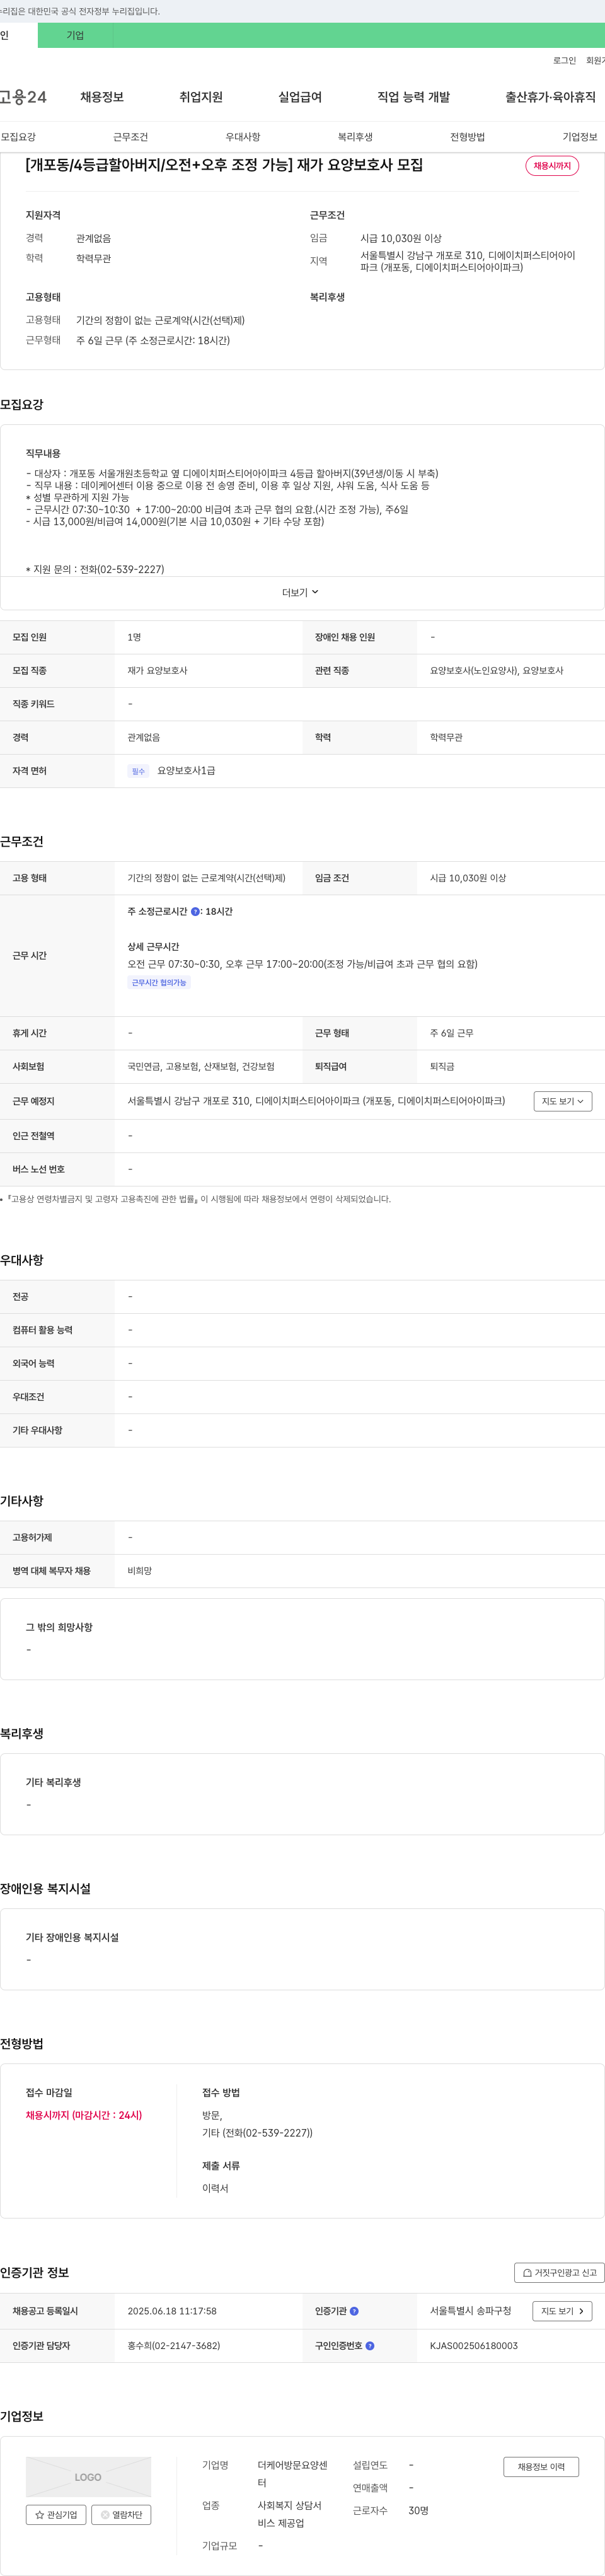Click the 이력서 submission document text
The height and width of the screenshot is (2576, 605).
tap(215, 2188)
